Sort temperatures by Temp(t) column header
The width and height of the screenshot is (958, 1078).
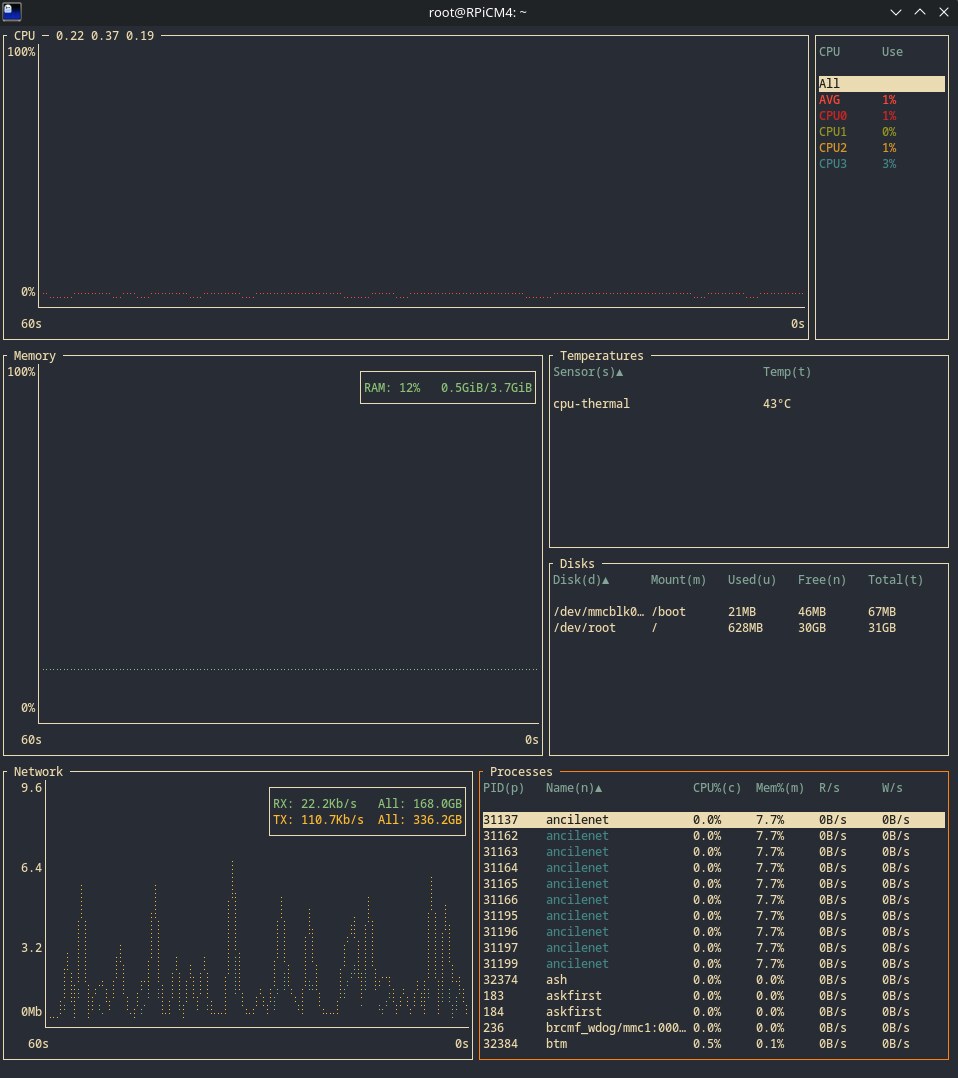tap(787, 372)
